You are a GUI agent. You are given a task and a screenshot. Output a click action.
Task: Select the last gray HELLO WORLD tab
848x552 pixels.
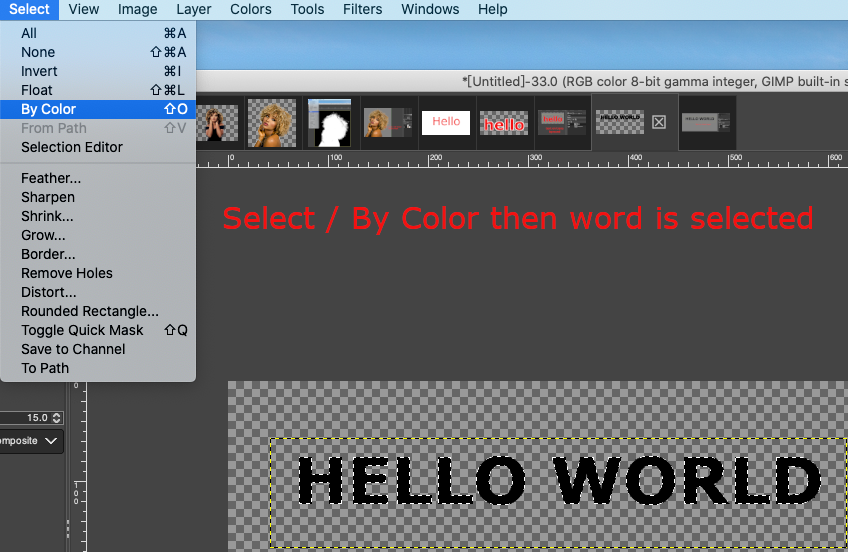pos(707,122)
